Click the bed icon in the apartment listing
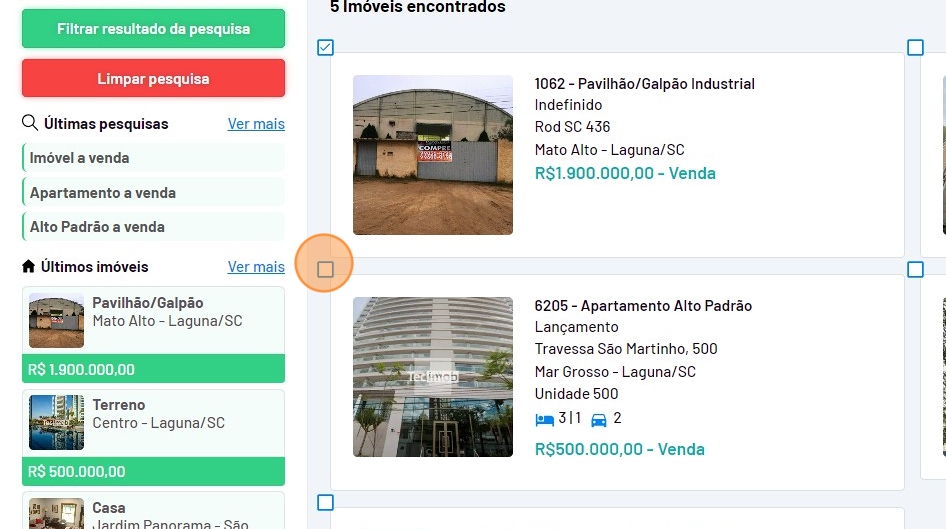 [544, 419]
